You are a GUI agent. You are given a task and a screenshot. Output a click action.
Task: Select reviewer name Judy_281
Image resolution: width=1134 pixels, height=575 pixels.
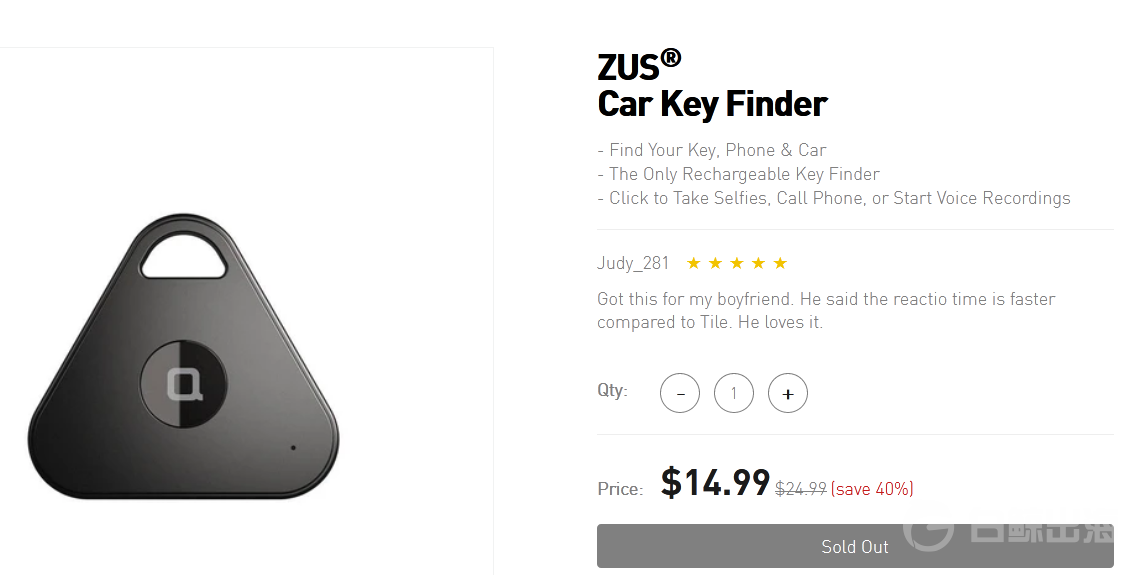click(633, 263)
